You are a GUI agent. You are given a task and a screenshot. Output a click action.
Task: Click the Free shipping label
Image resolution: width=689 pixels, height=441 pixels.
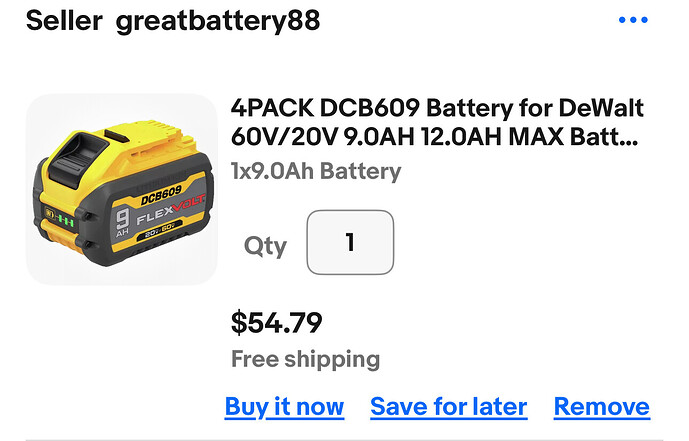click(305, 359)
